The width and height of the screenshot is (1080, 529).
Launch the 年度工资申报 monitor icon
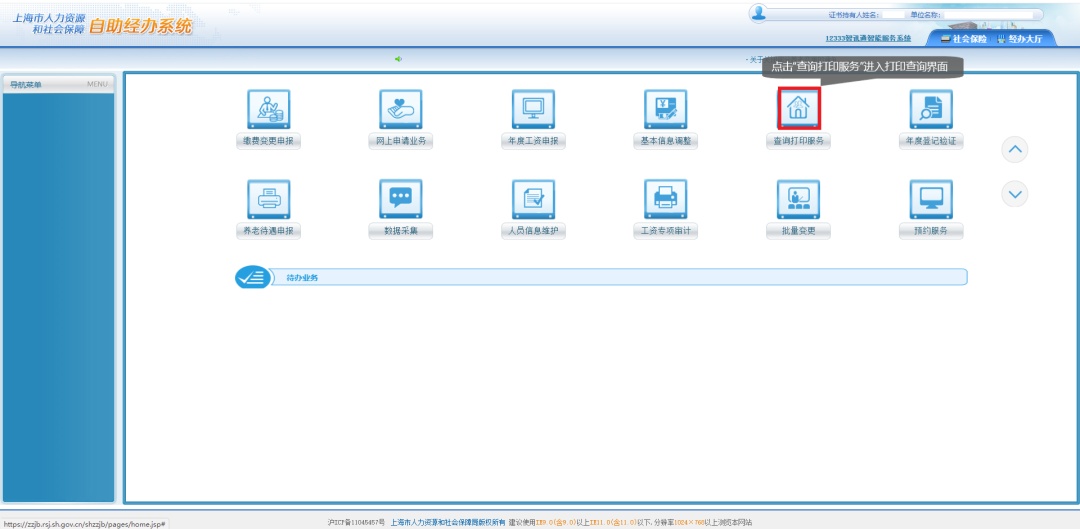pyautogui.click(x=533, y=109)
